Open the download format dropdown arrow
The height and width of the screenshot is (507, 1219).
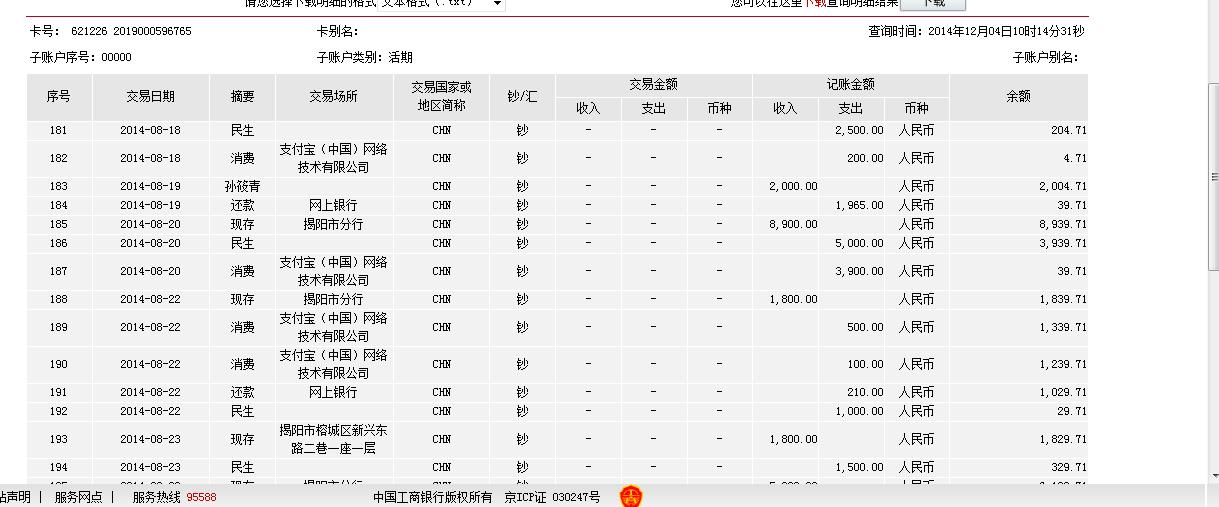[497, 3]
